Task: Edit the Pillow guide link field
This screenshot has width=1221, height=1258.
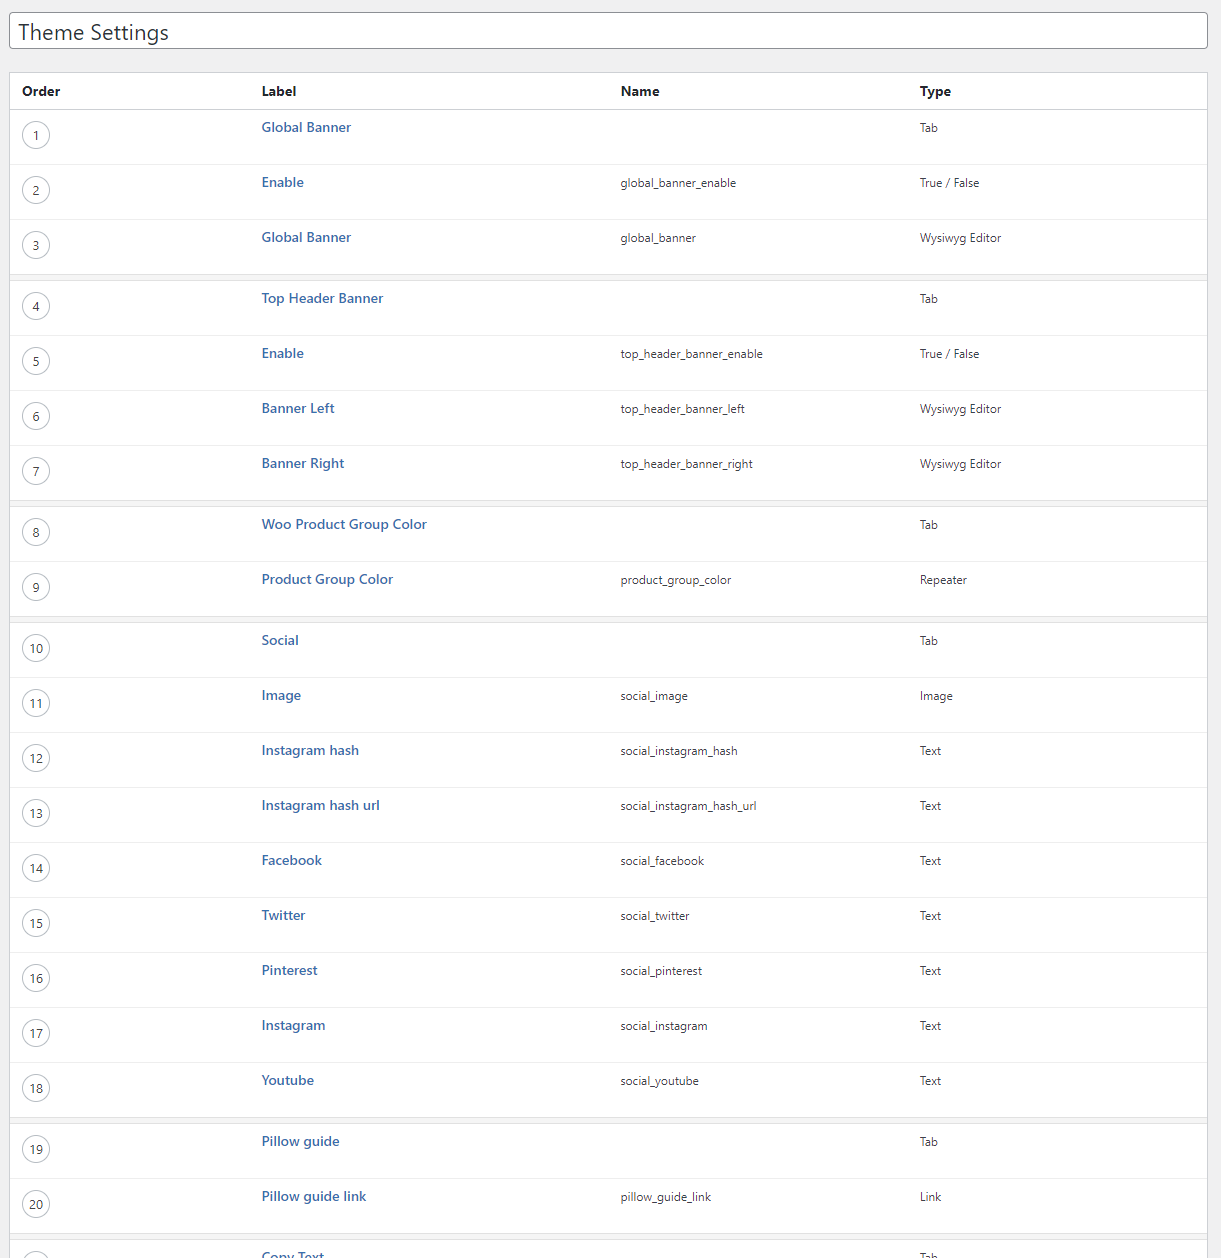Action: click(314, 1196)
